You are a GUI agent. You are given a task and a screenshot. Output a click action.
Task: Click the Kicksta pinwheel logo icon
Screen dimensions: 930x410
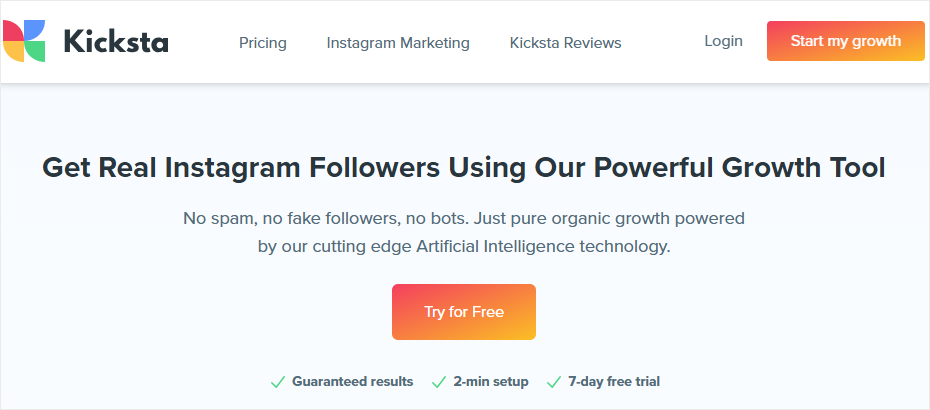click(x=24, y=41)
